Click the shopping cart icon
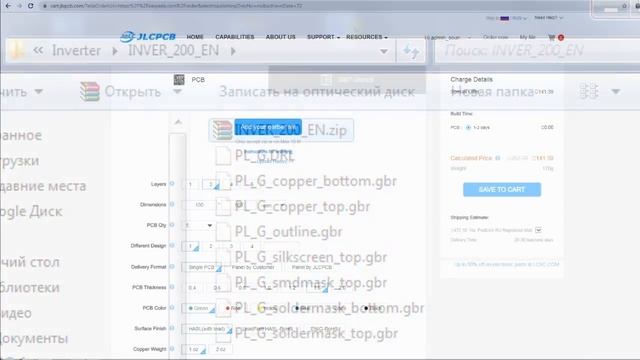Viewport: 640px width, 360px height. click(551, 37)
